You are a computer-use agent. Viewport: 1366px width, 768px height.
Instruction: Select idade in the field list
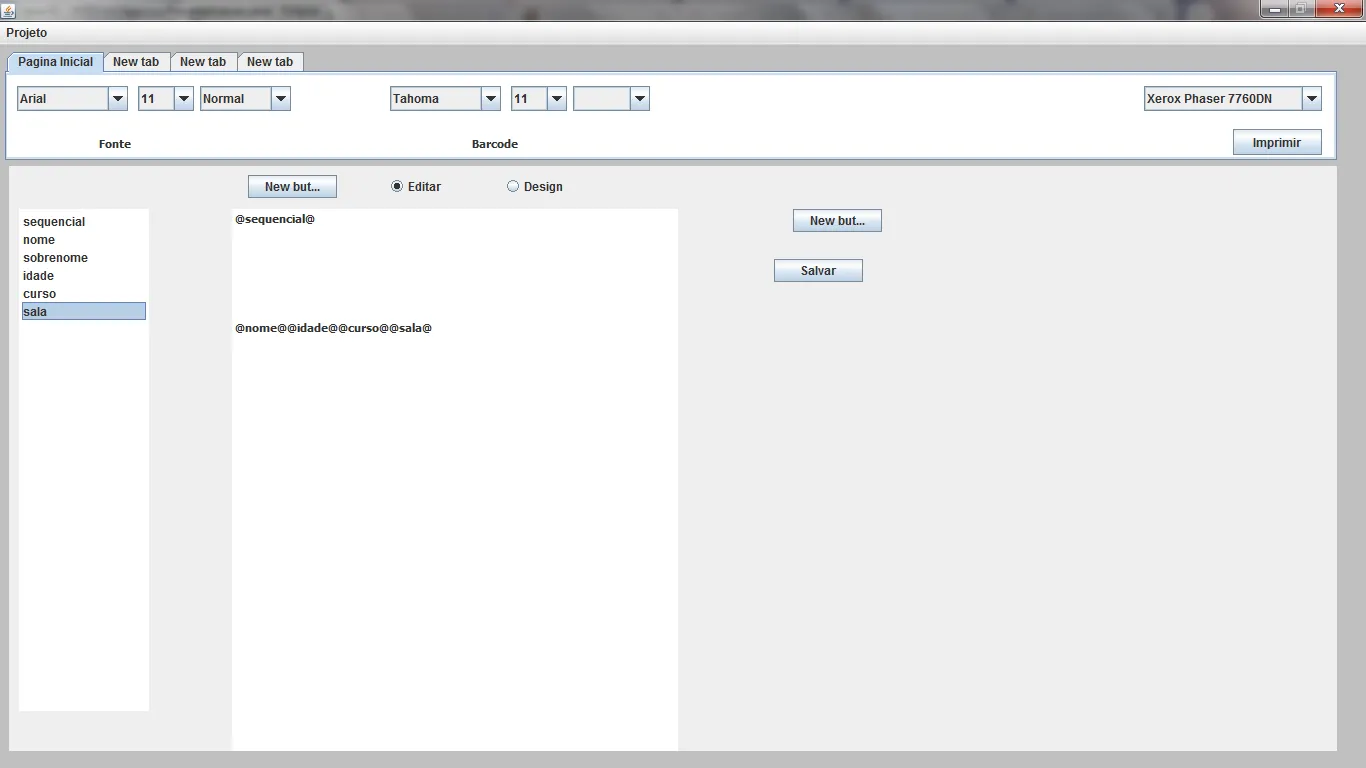pos(84,276)
